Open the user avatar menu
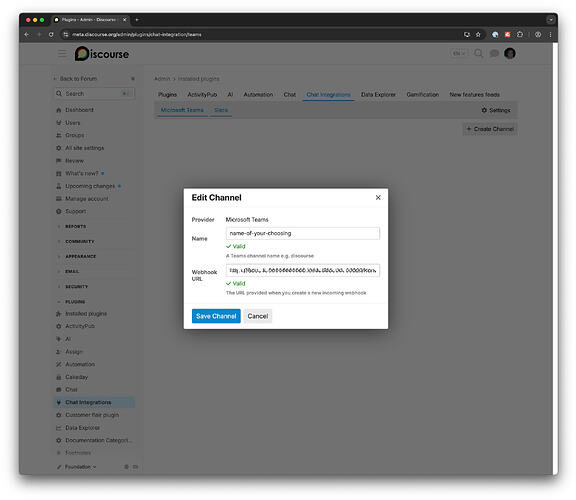Viewport: 576px width, 500px height. tap(510, 54)
